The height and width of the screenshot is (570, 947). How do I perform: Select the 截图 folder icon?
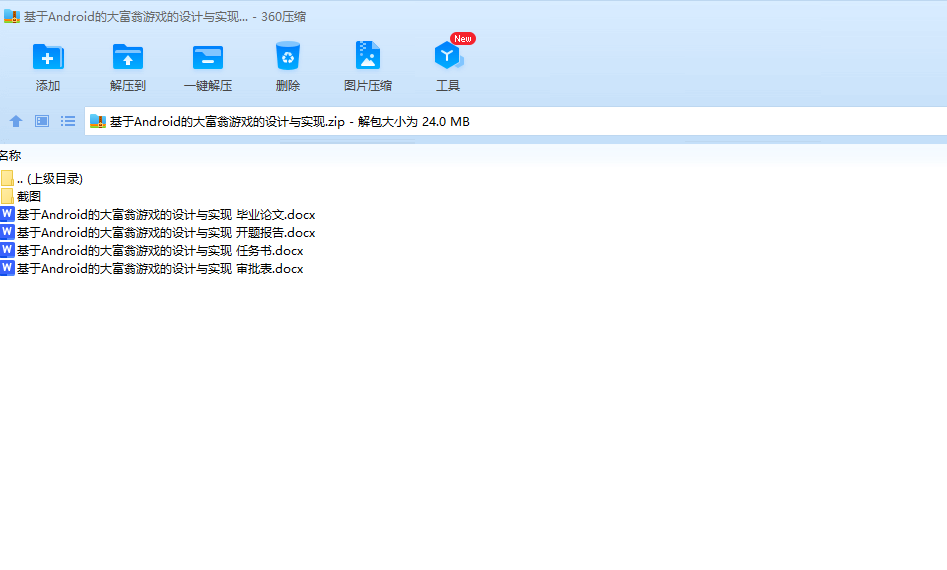(7, 196)
